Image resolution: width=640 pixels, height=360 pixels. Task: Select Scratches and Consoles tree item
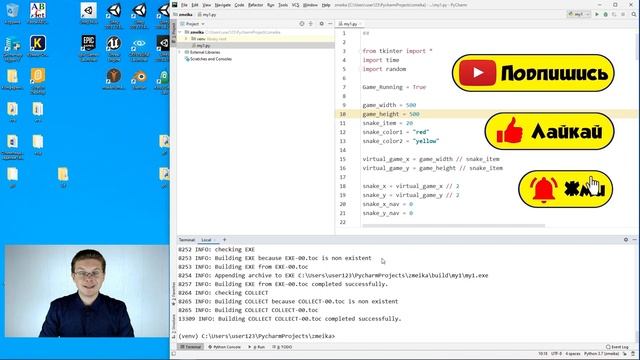pyautogui.click(x=209, y=59)
